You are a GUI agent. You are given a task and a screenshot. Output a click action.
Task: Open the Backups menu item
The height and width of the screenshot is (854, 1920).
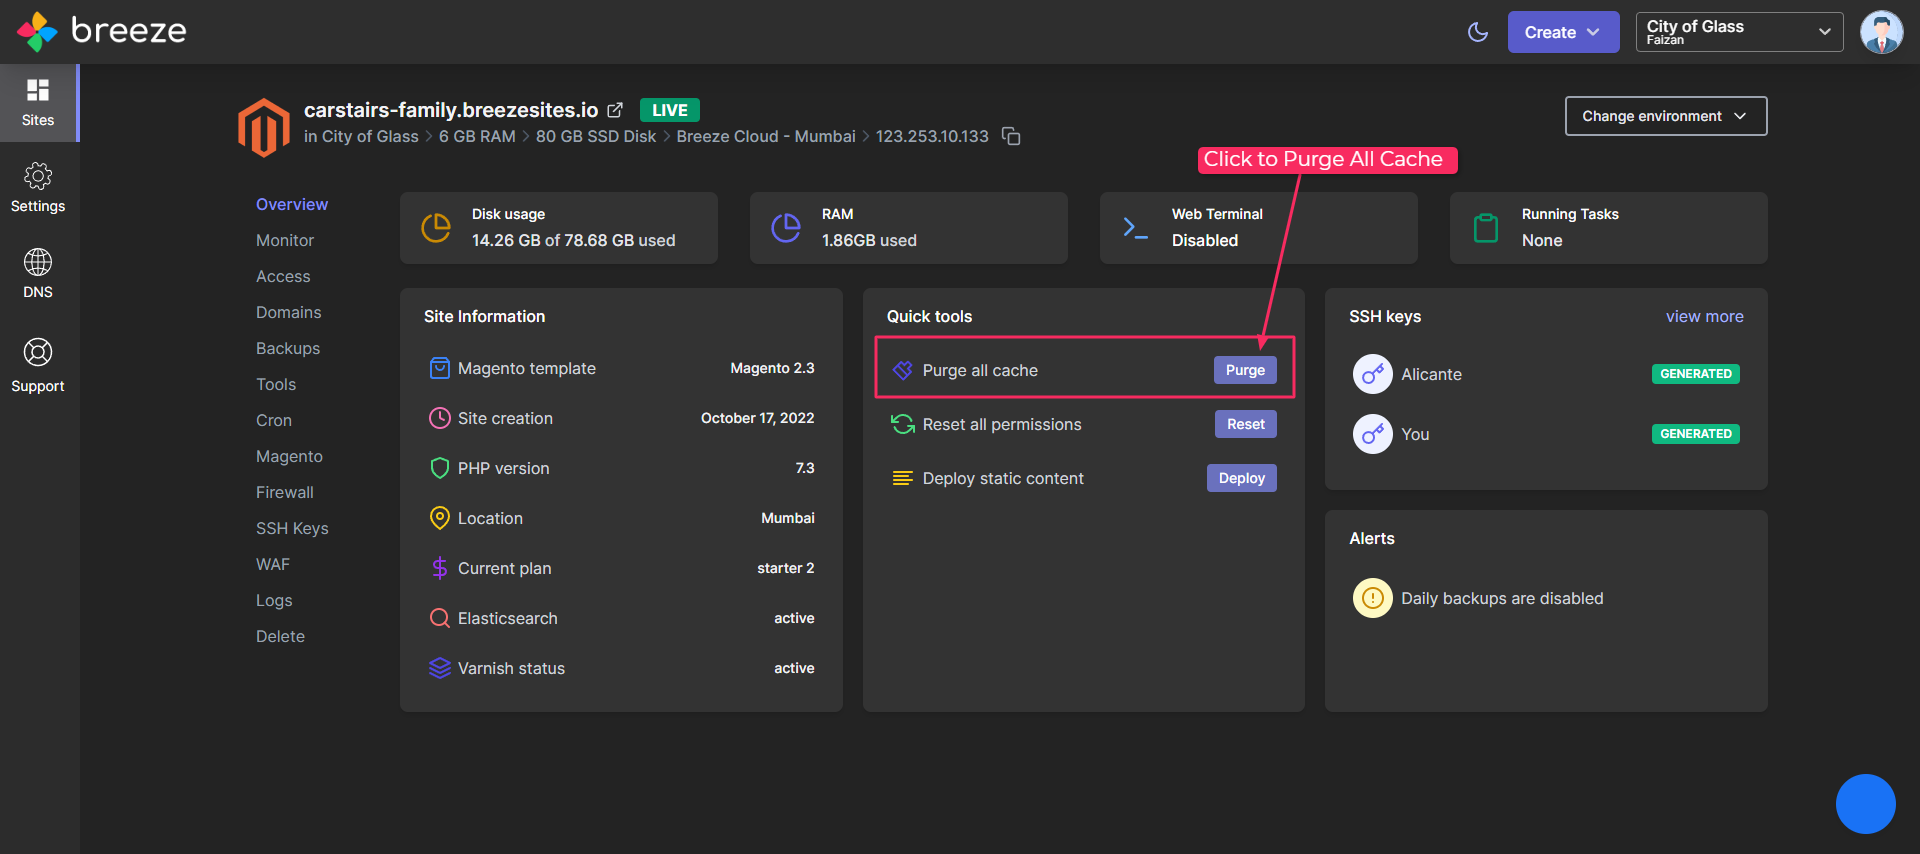(288, 348)
